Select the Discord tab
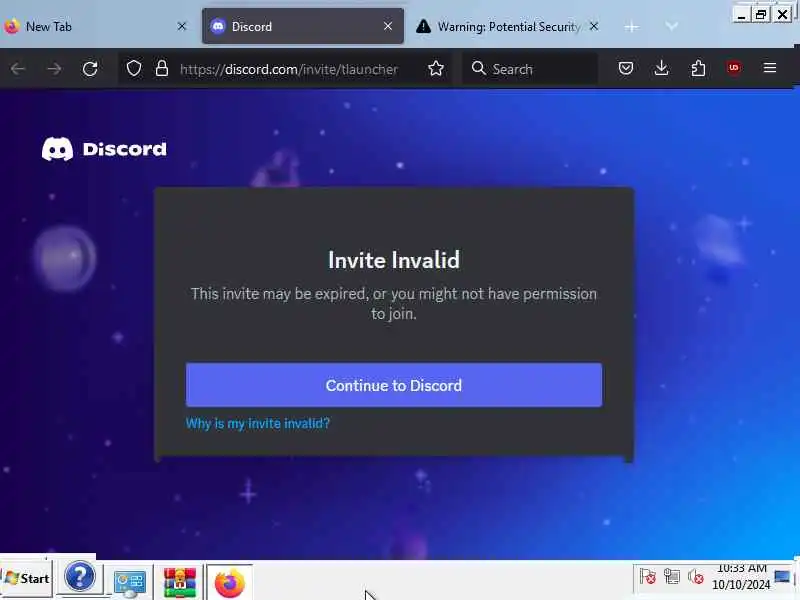The image size is (800, 600). (303, 26)
